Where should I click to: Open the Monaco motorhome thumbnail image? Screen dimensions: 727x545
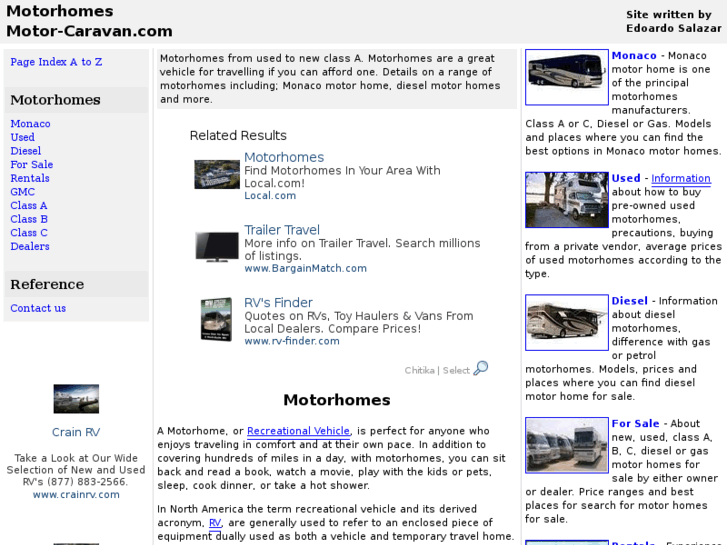567,77
